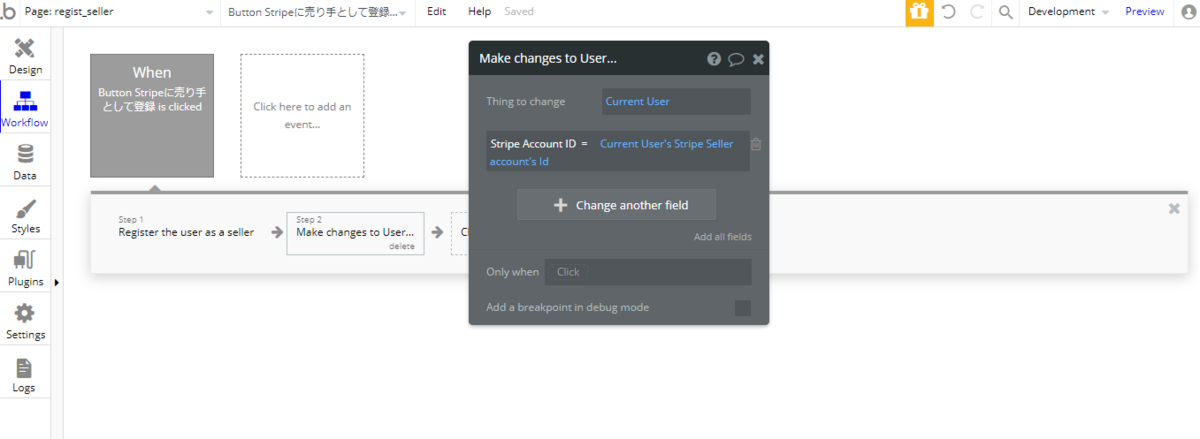Open the Thing to change Current User dropdown
The width and height of the screenshot is (1200, 439).
676,101
